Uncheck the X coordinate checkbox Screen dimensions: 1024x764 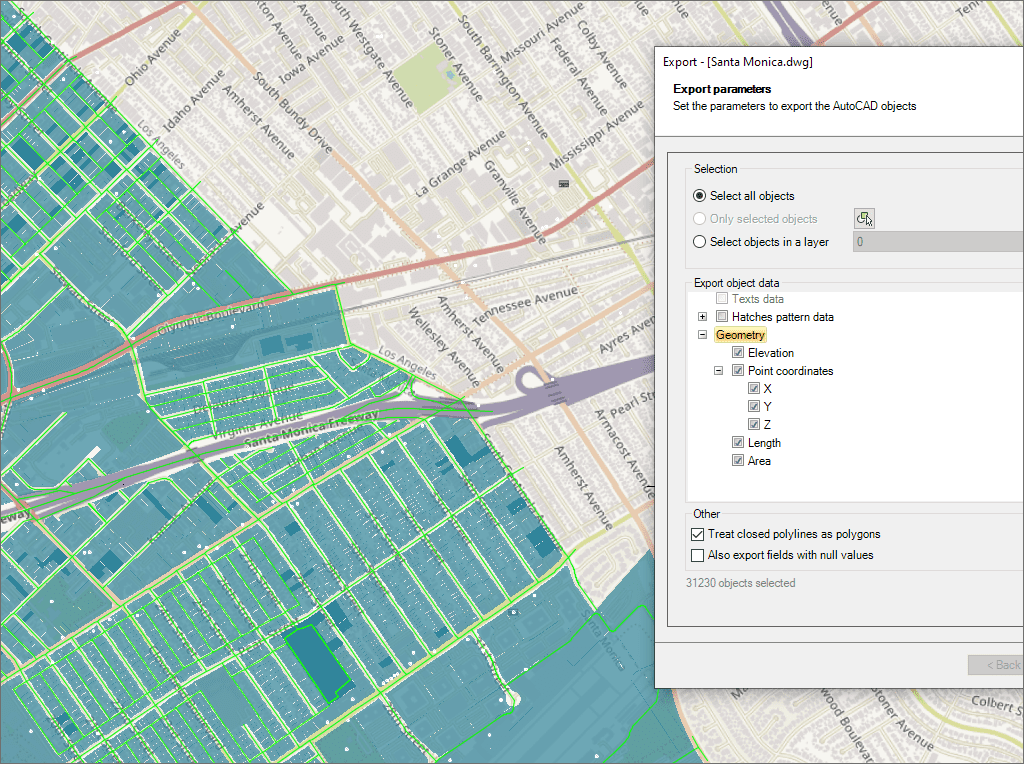[754, 389]
